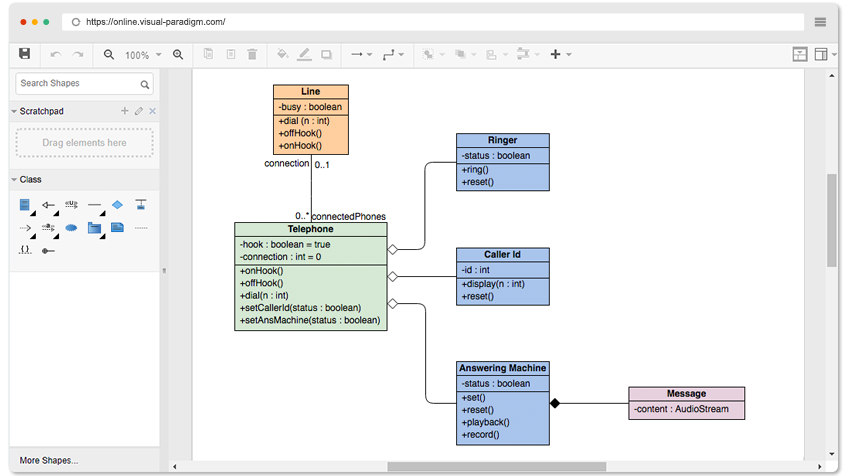The image size is (848, 476).
Task: Click the Search Shapes input field
Action: pyautogui.click(x=84, y=84)
